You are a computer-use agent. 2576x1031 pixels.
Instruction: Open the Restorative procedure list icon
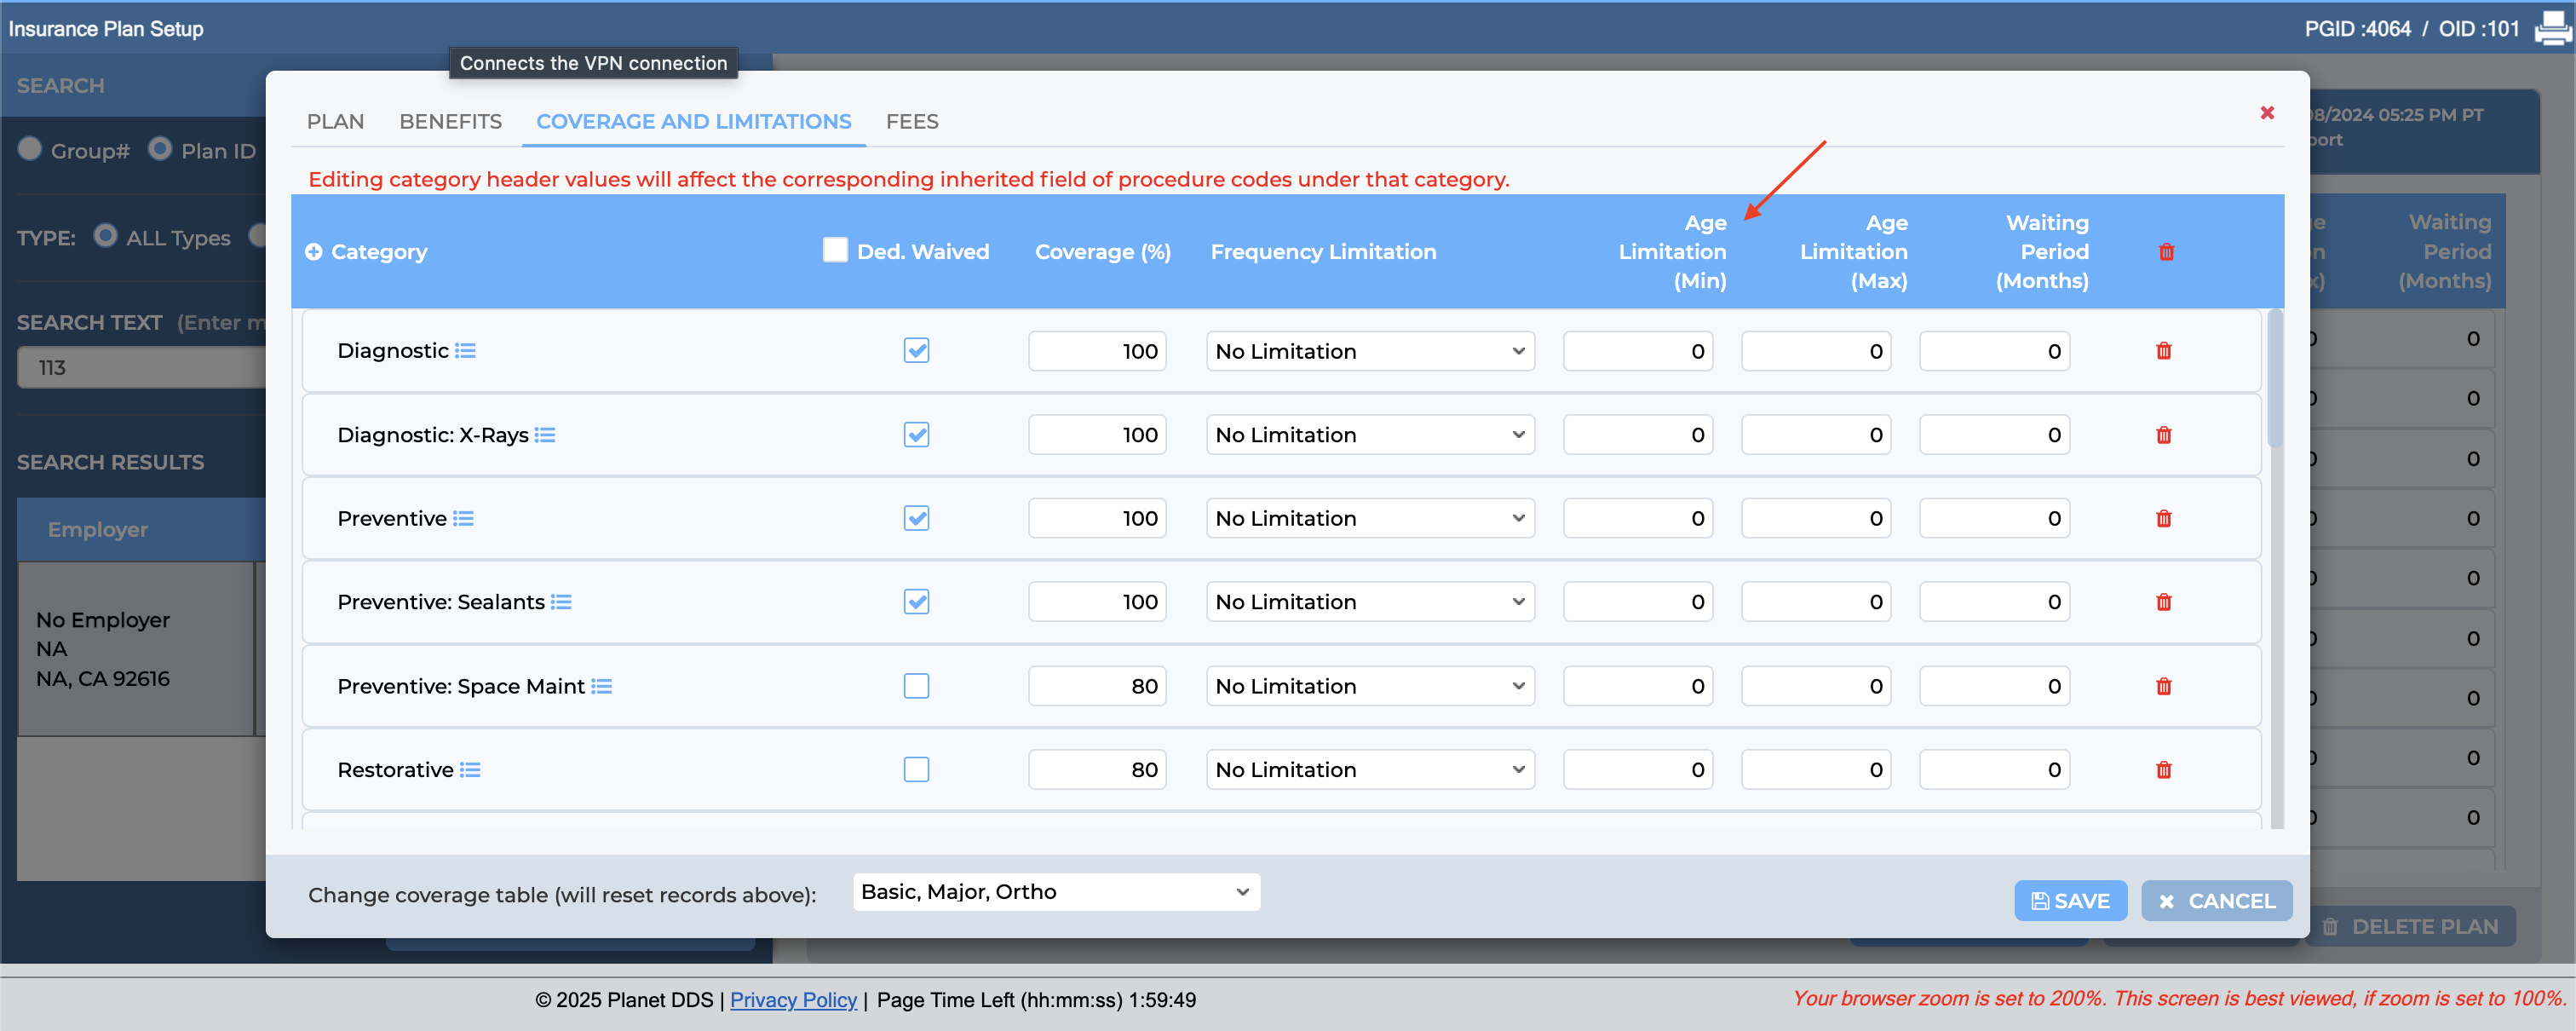[x=470, y=770]
